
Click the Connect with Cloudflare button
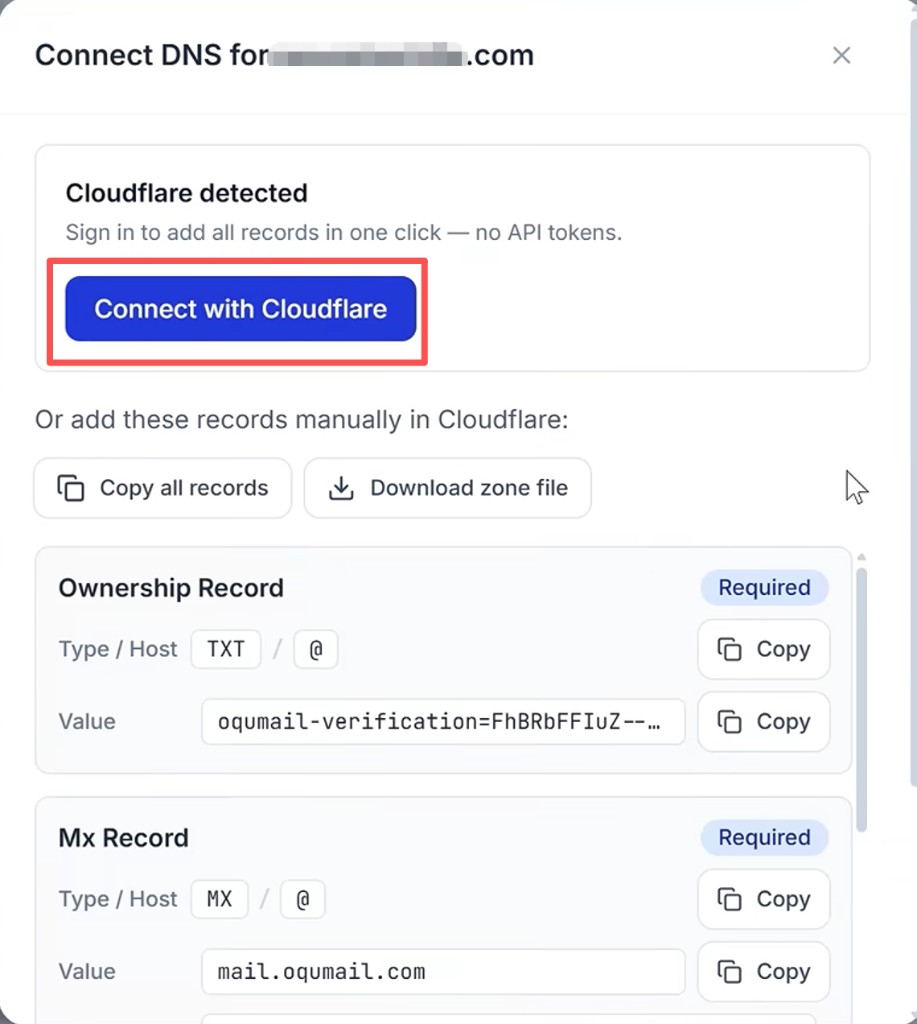coord(240,309)
